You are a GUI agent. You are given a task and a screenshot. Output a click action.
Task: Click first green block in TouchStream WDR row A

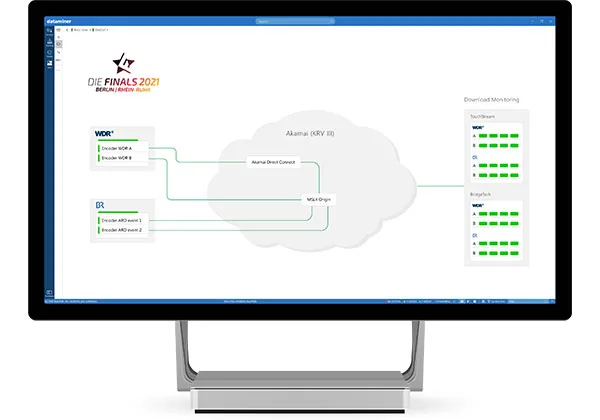pos(483,136)
